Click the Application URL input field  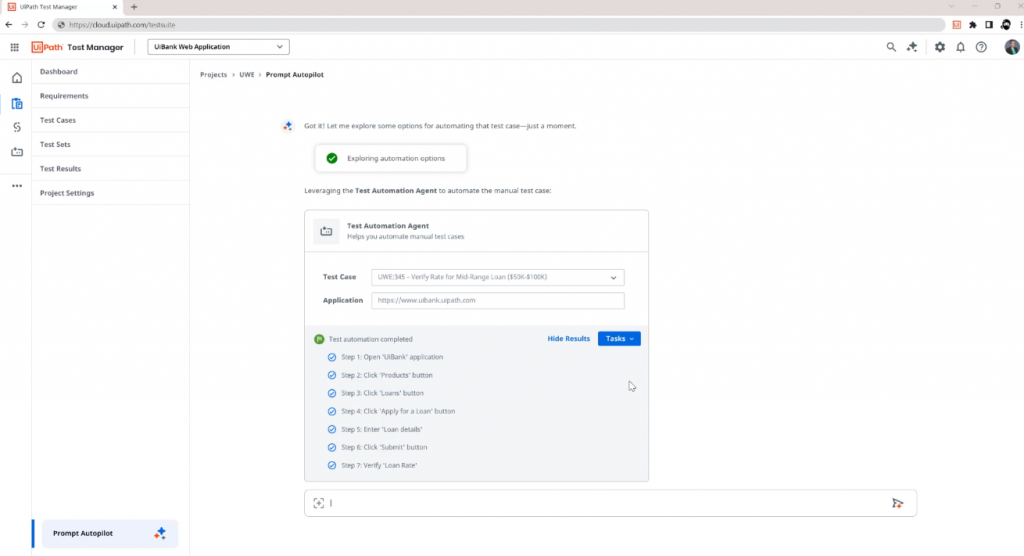tap(497, 300)
